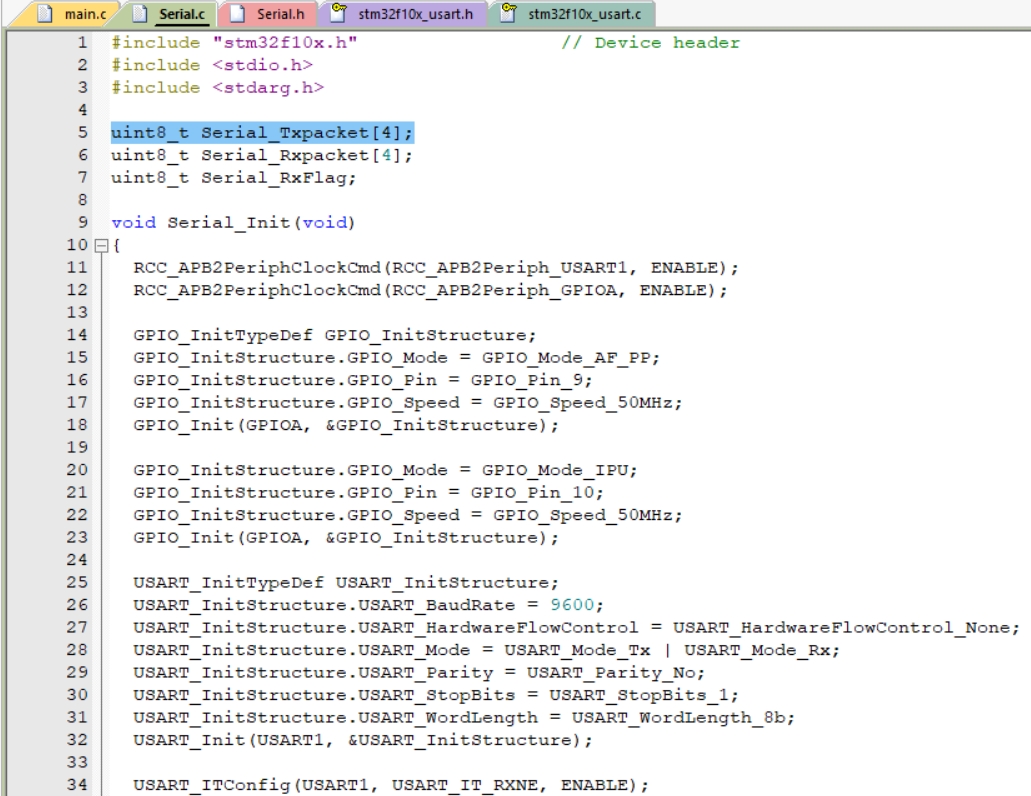Click line number 34 in gutter

click(76, 785)
